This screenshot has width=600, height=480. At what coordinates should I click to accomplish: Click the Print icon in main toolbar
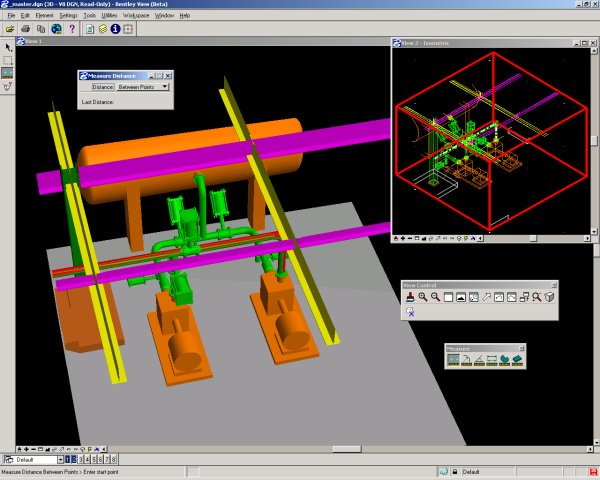point(24,29)
